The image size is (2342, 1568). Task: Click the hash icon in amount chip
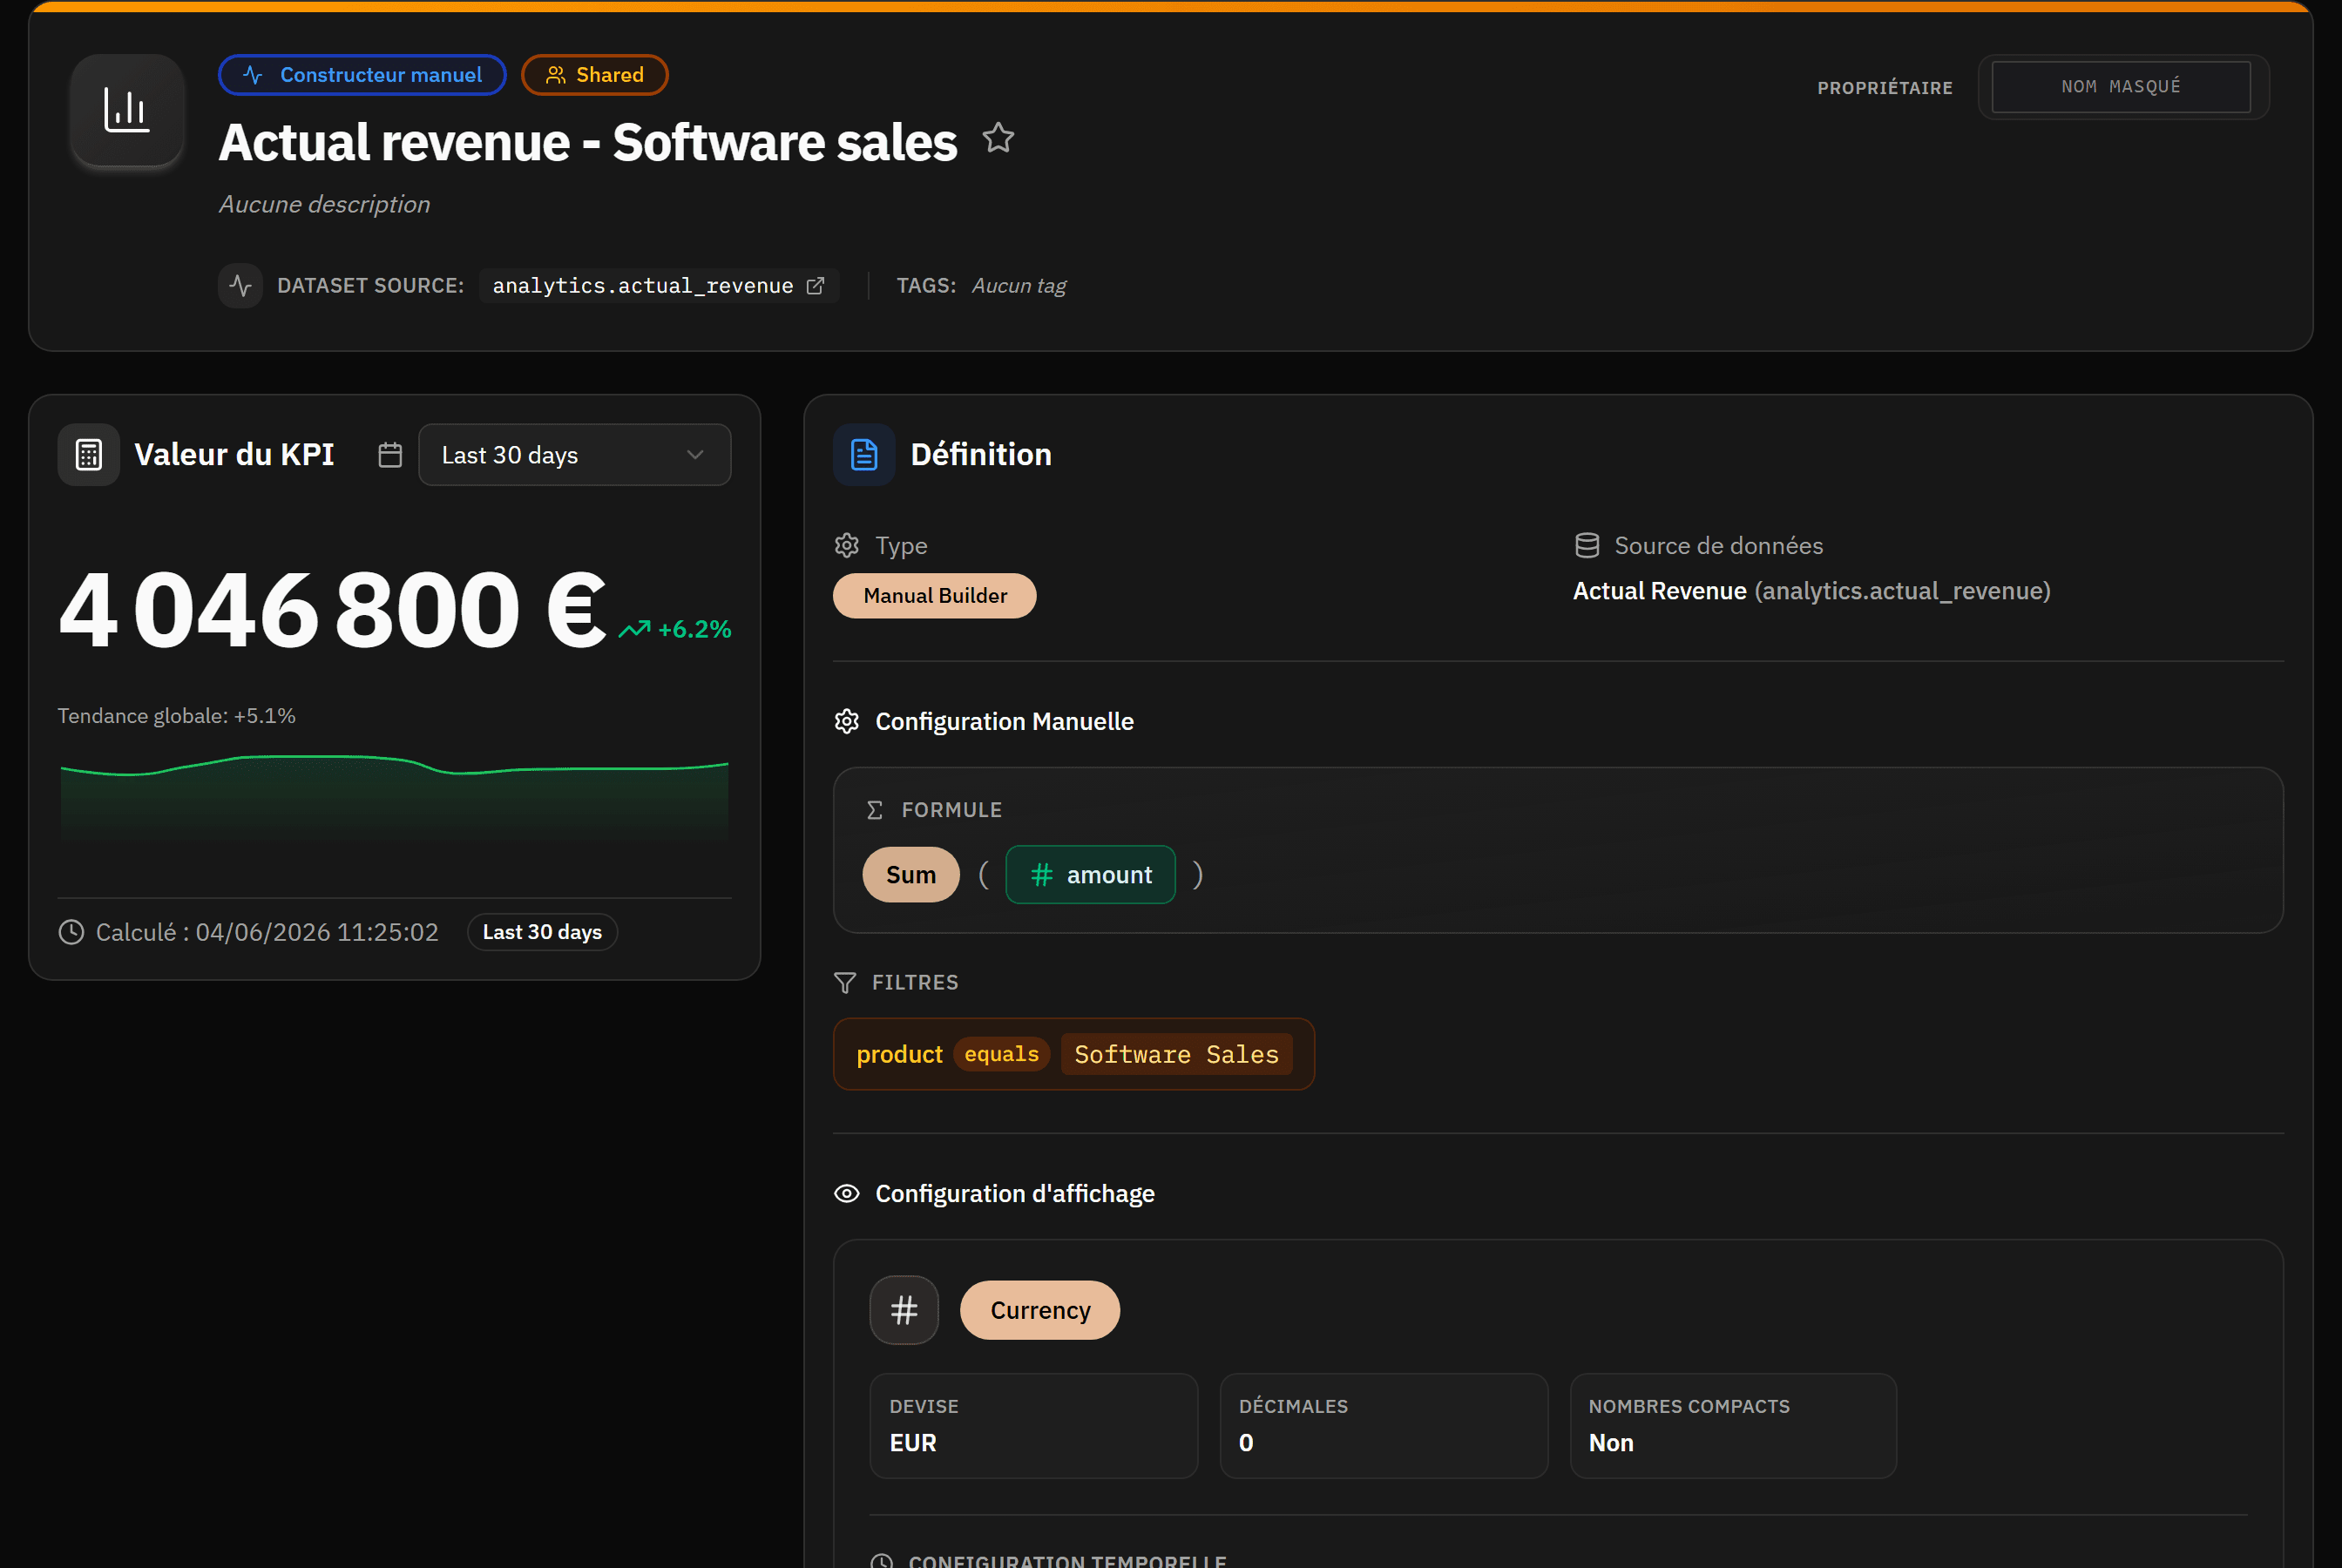tap(1042, 875)
